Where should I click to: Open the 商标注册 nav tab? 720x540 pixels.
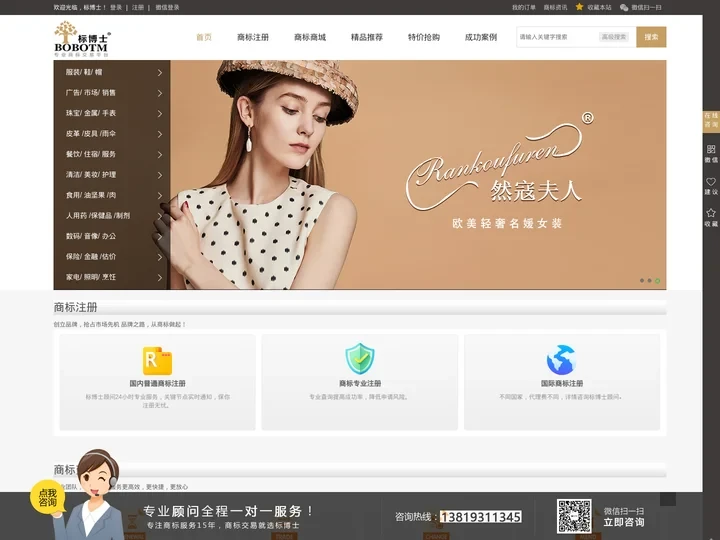(253, 37)
